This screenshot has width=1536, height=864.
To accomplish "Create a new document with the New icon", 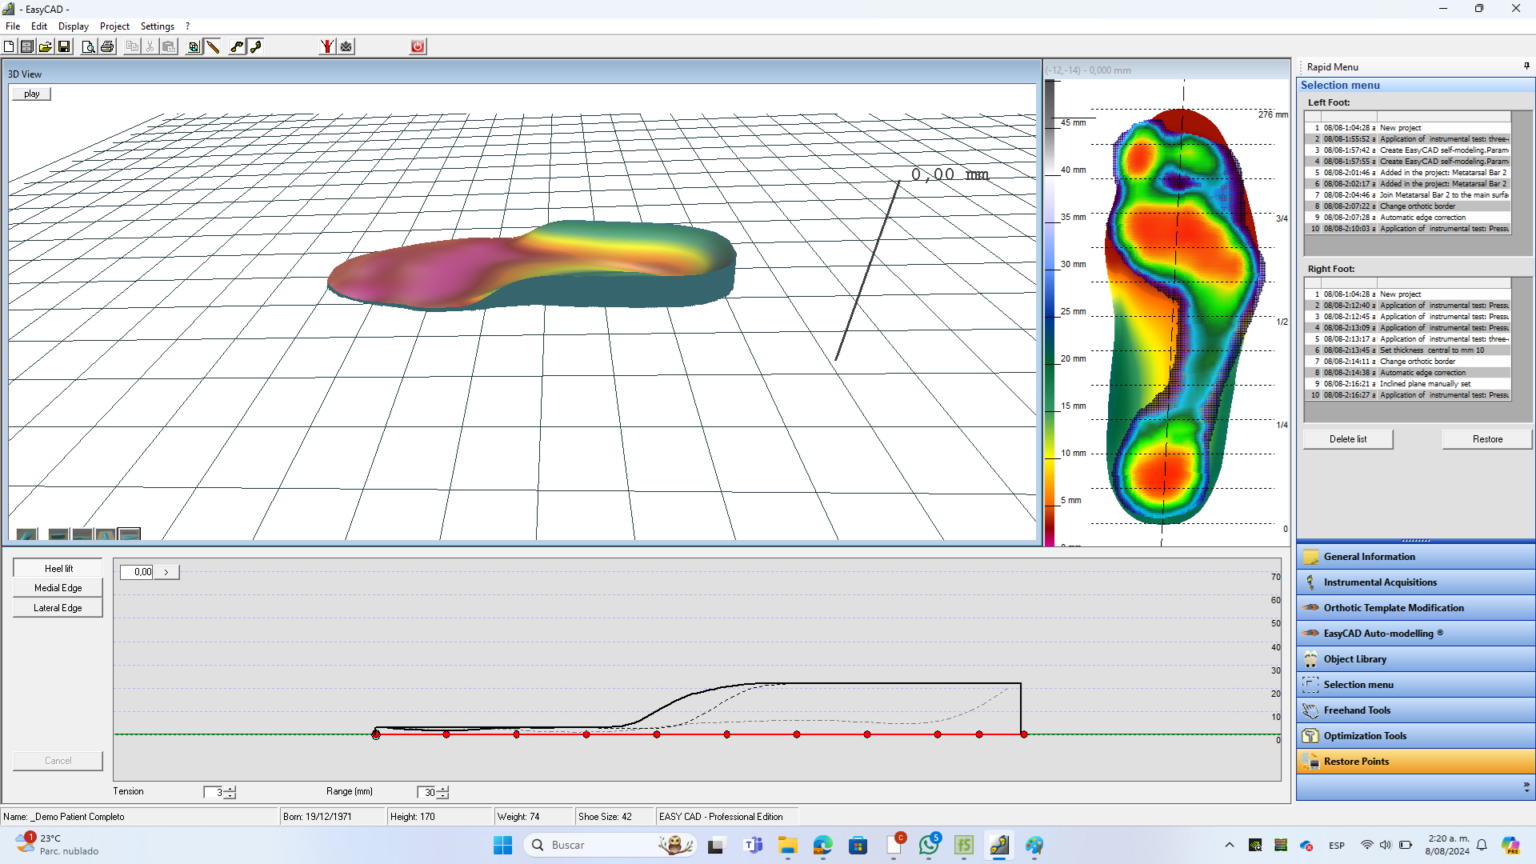I will (8, 46).
